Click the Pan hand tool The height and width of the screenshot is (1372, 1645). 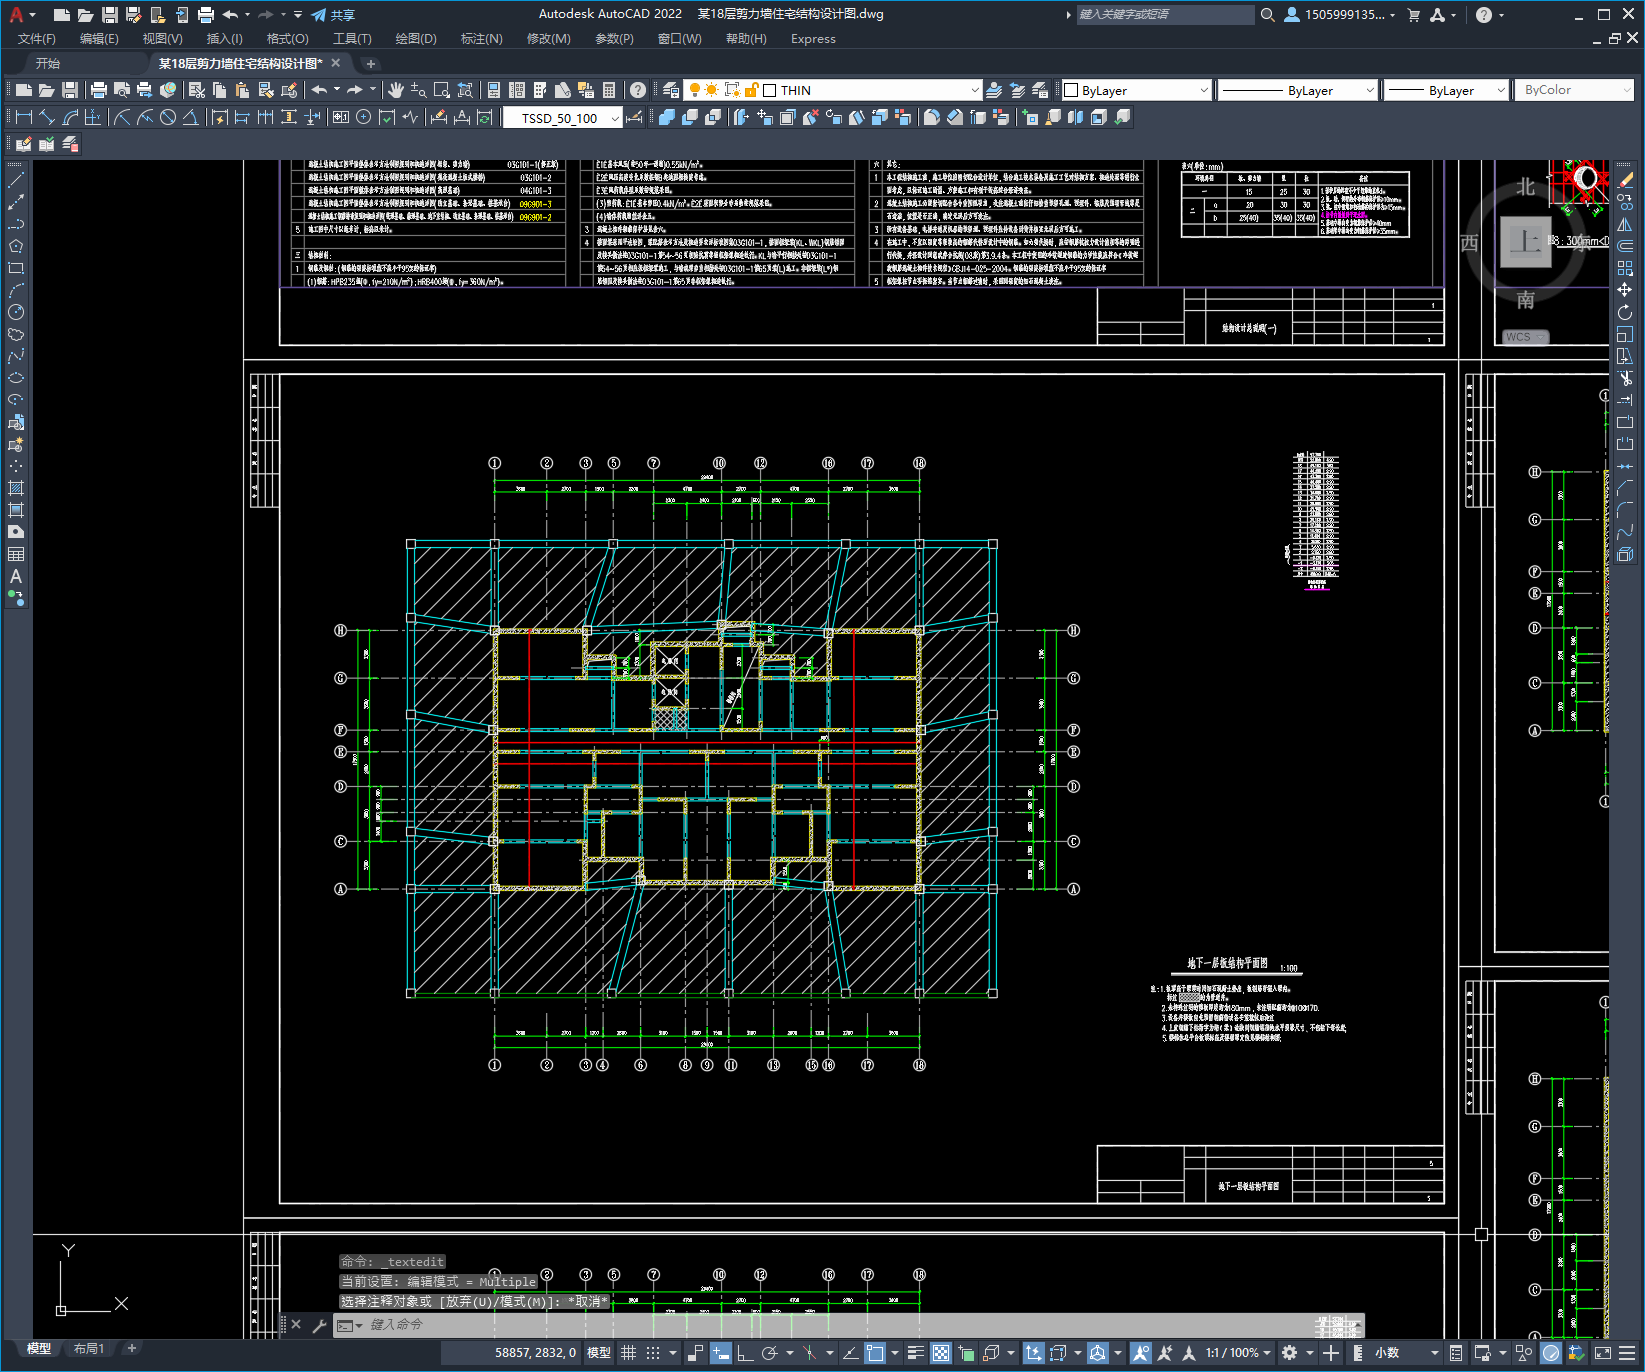[x=396, y=90]
